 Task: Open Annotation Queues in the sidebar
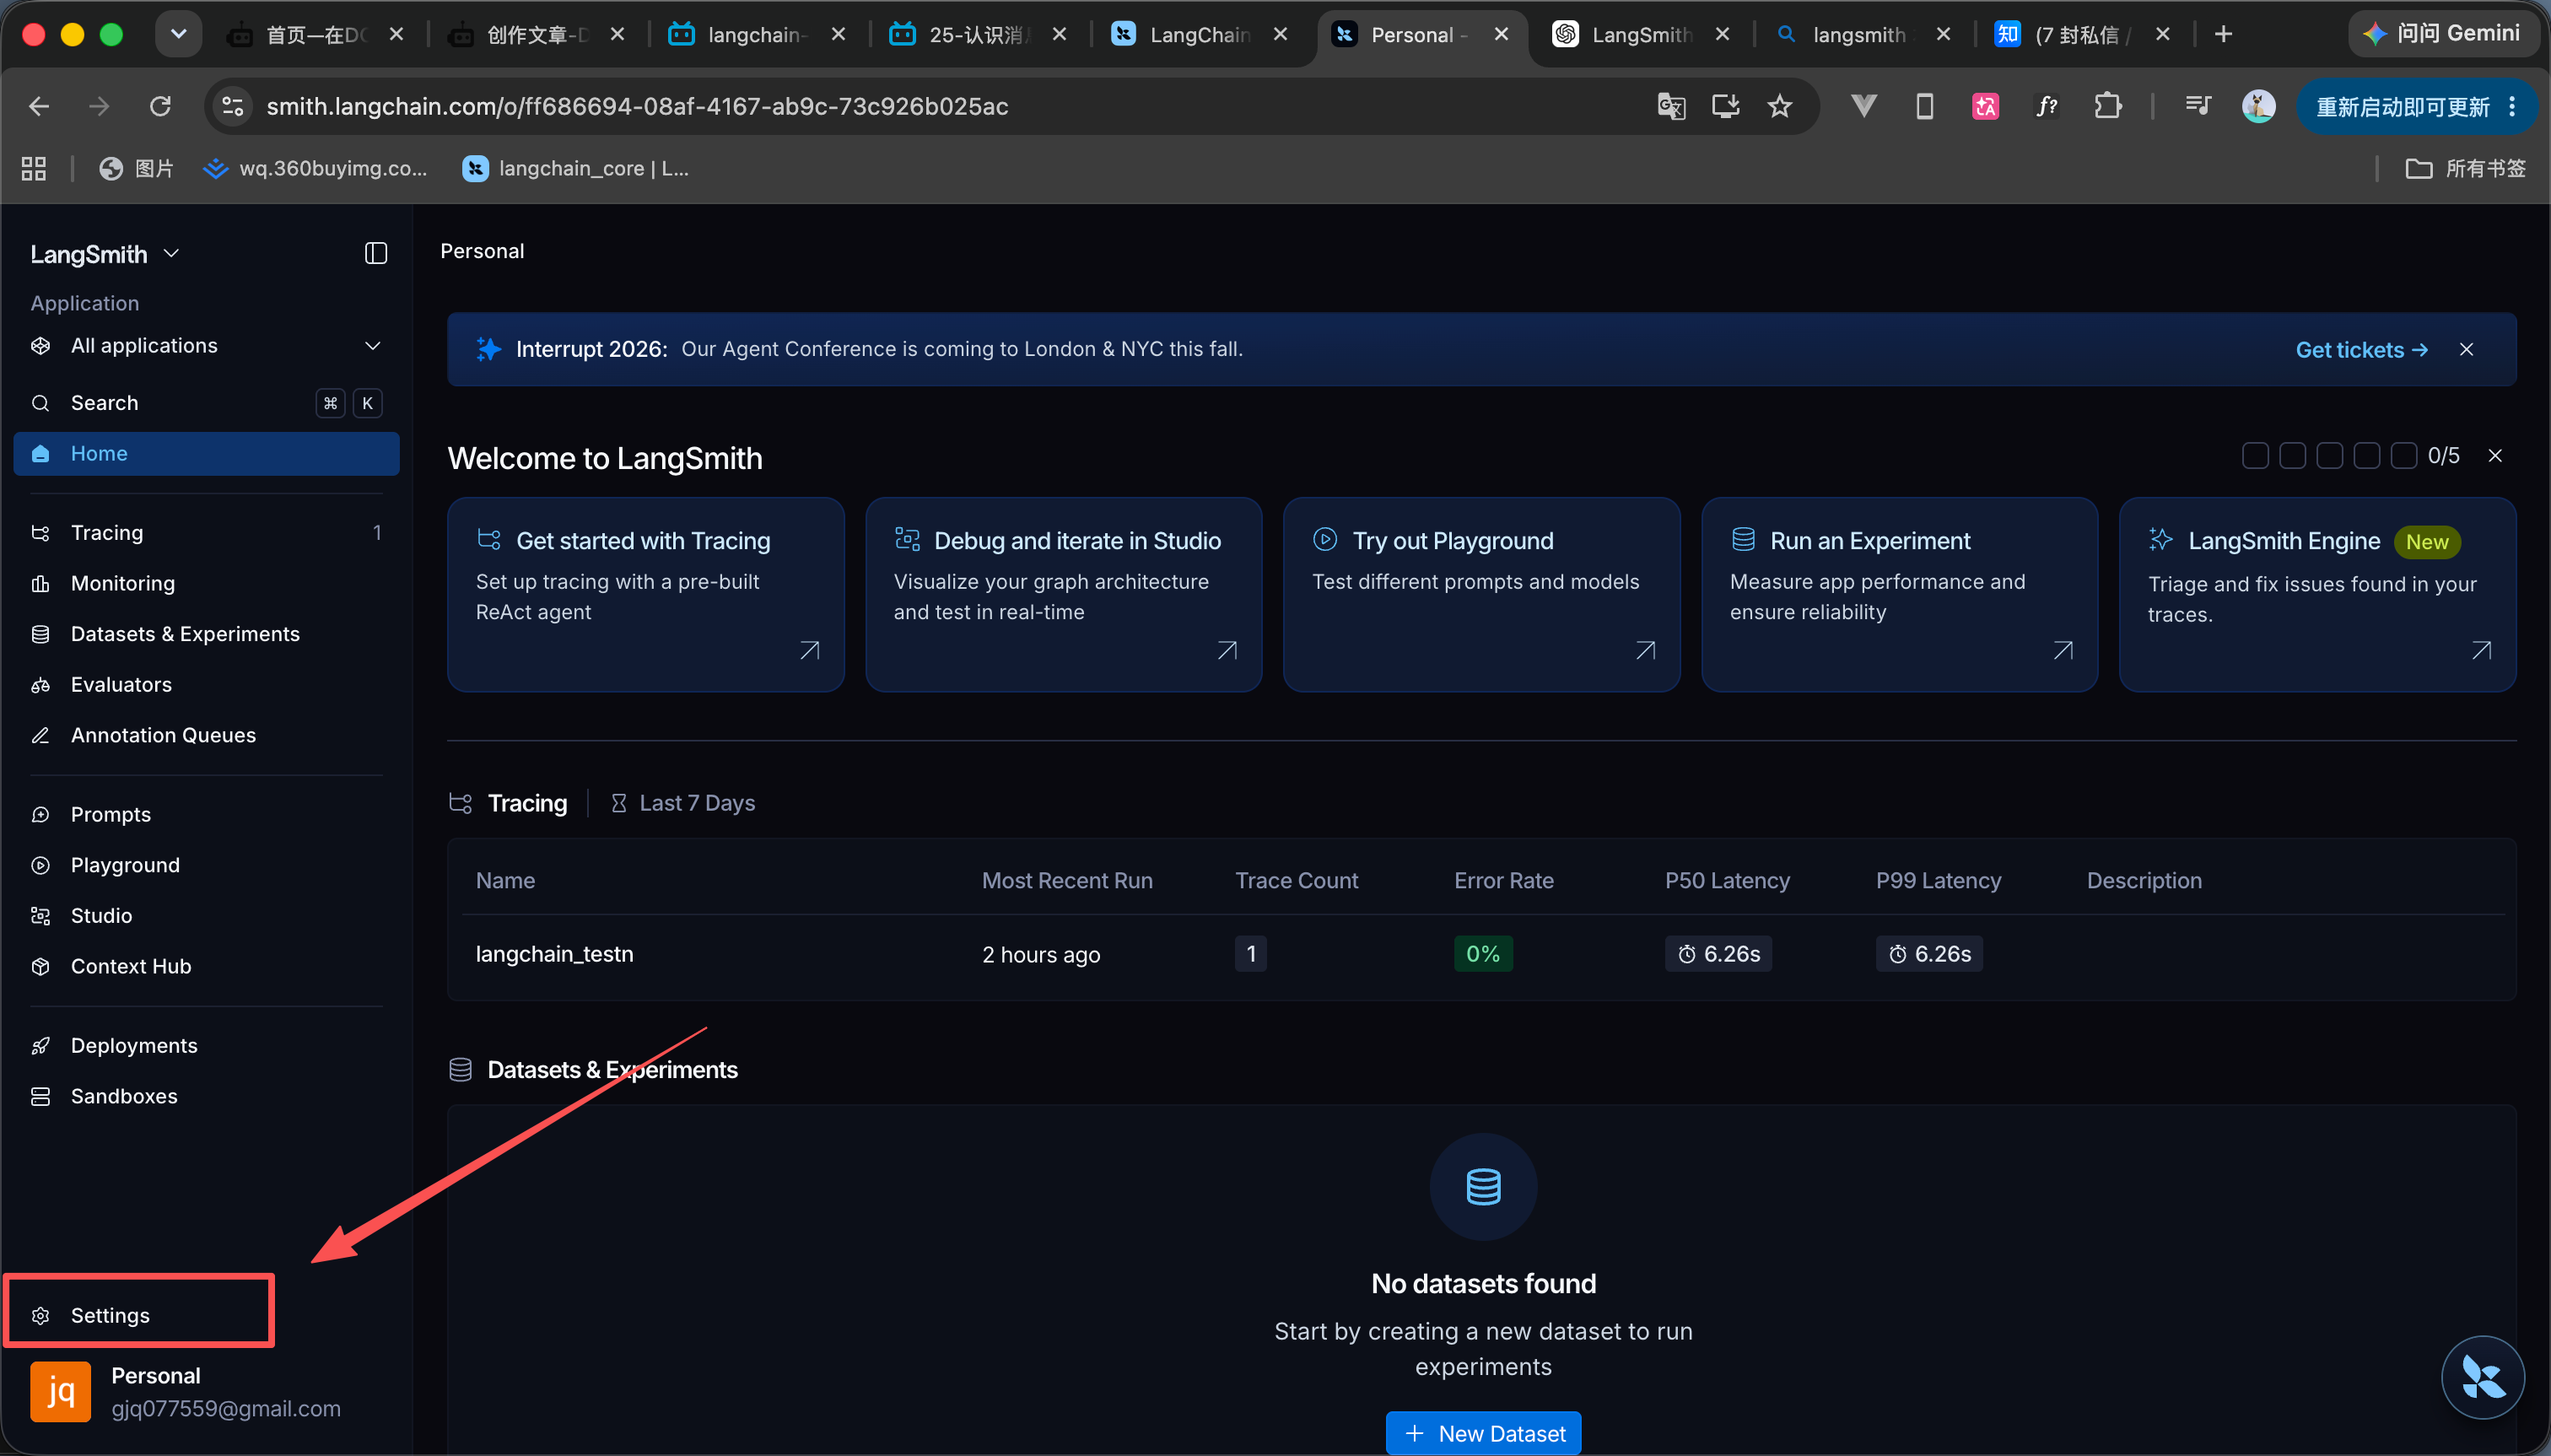[206, 735]
